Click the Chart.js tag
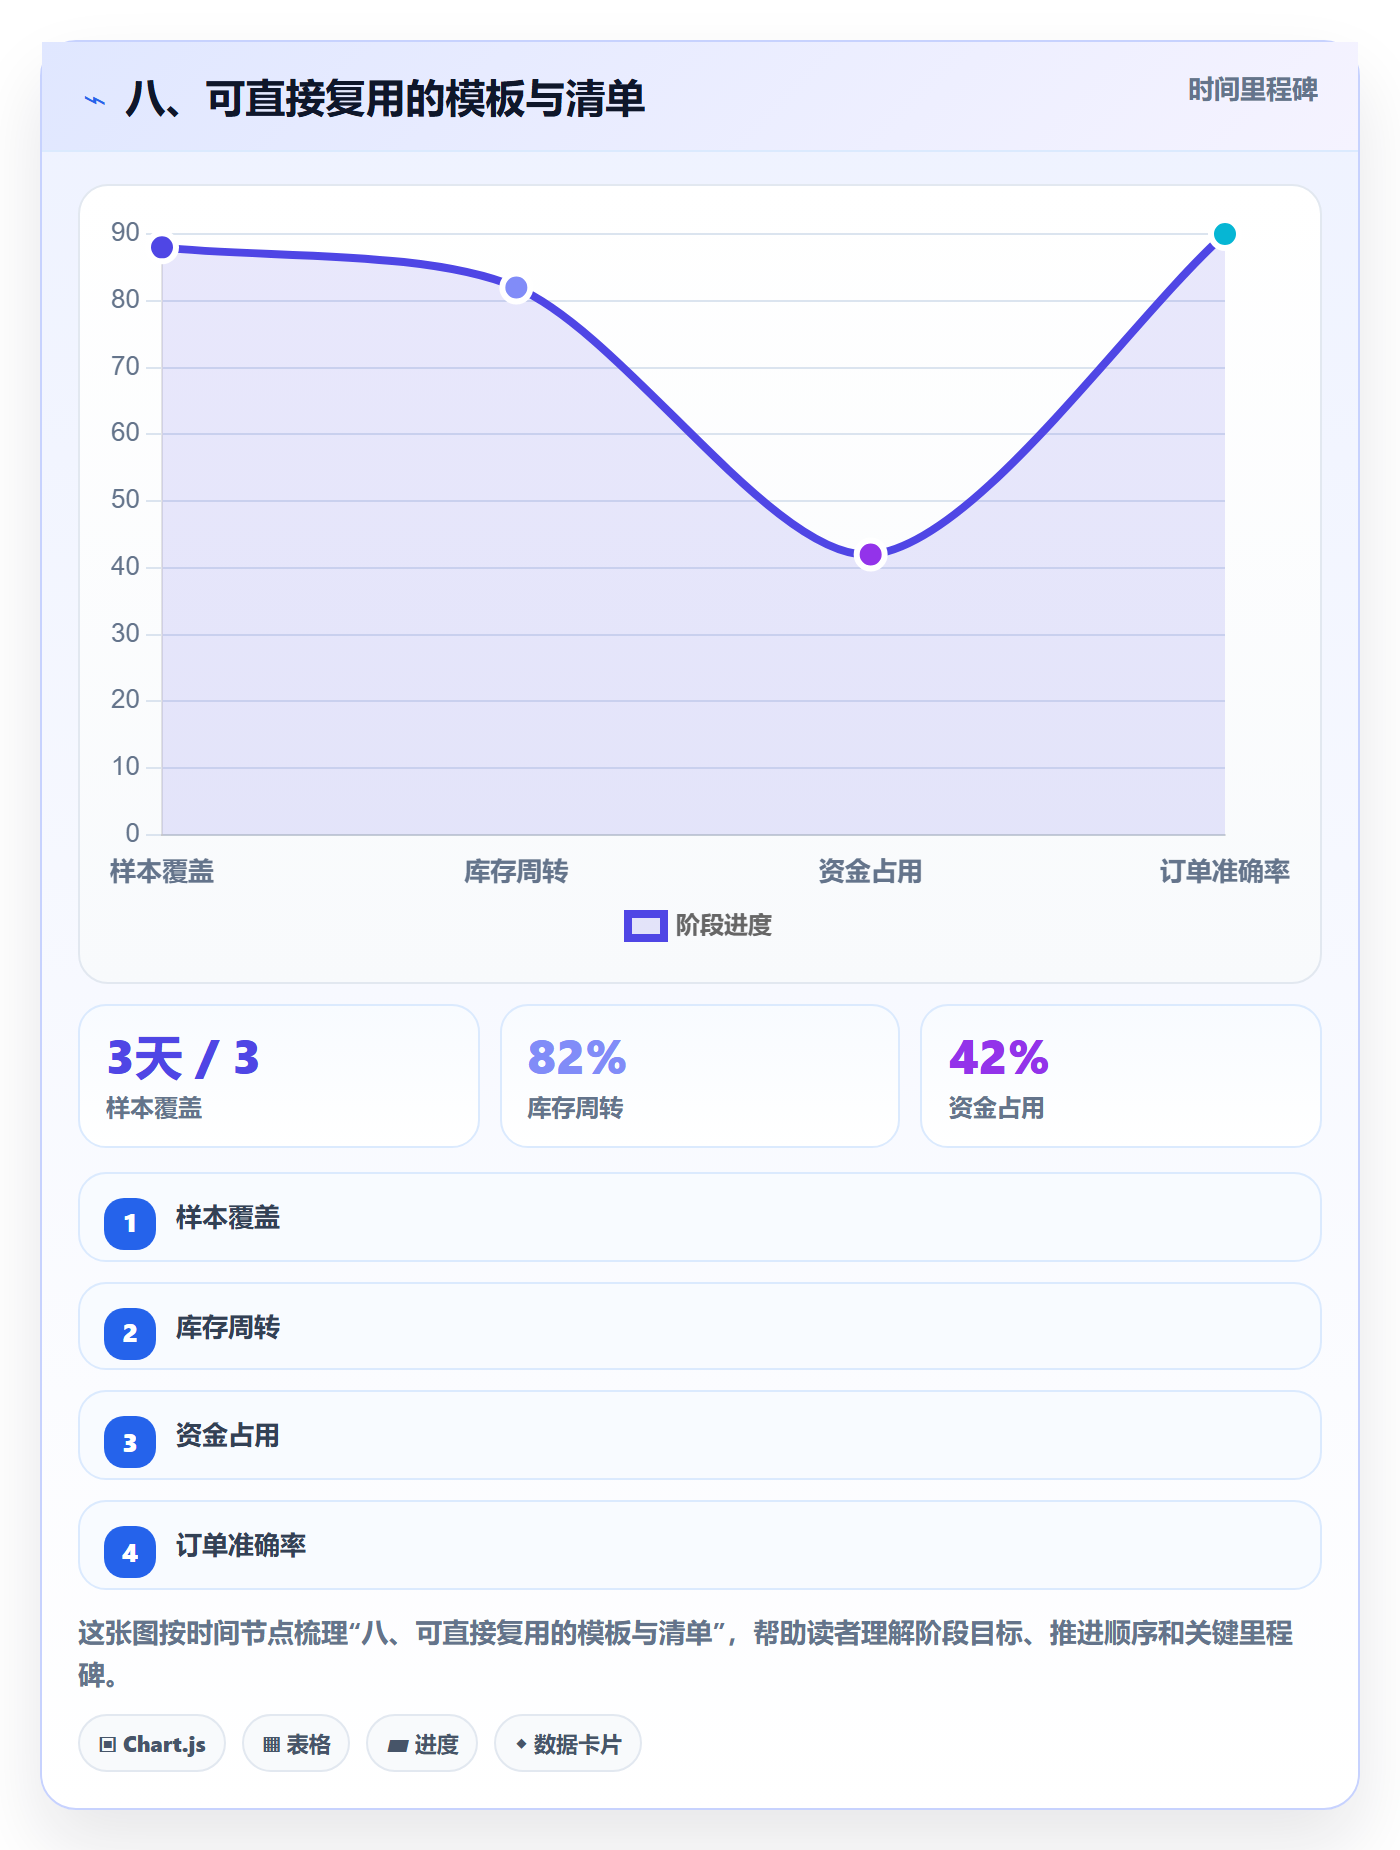Screen dimensions: 1400x1850 pyautogui.click(x=152, y=1744)
